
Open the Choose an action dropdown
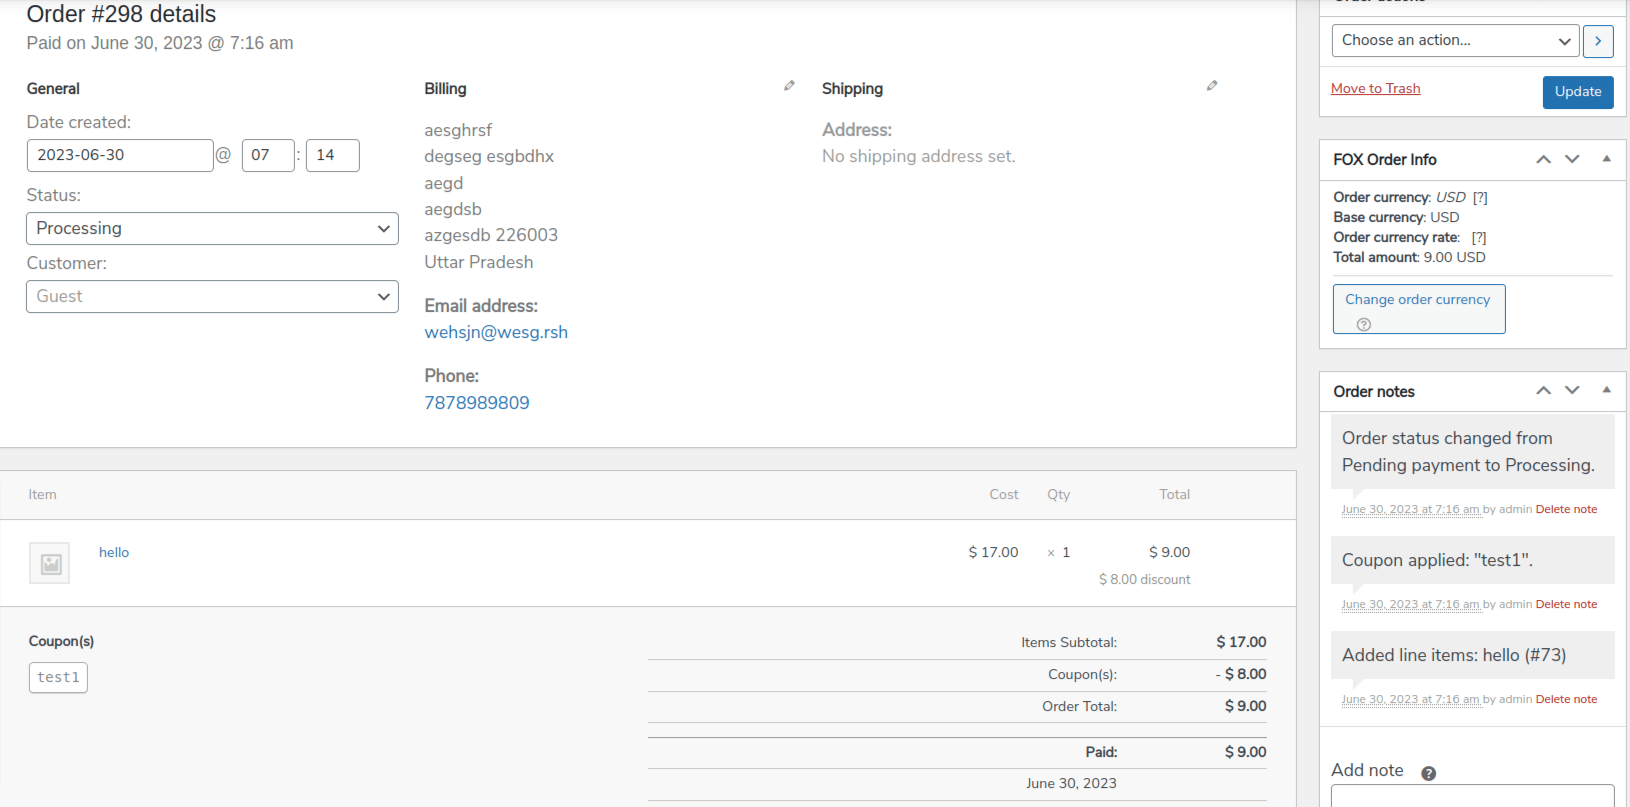pos(1455,41)
